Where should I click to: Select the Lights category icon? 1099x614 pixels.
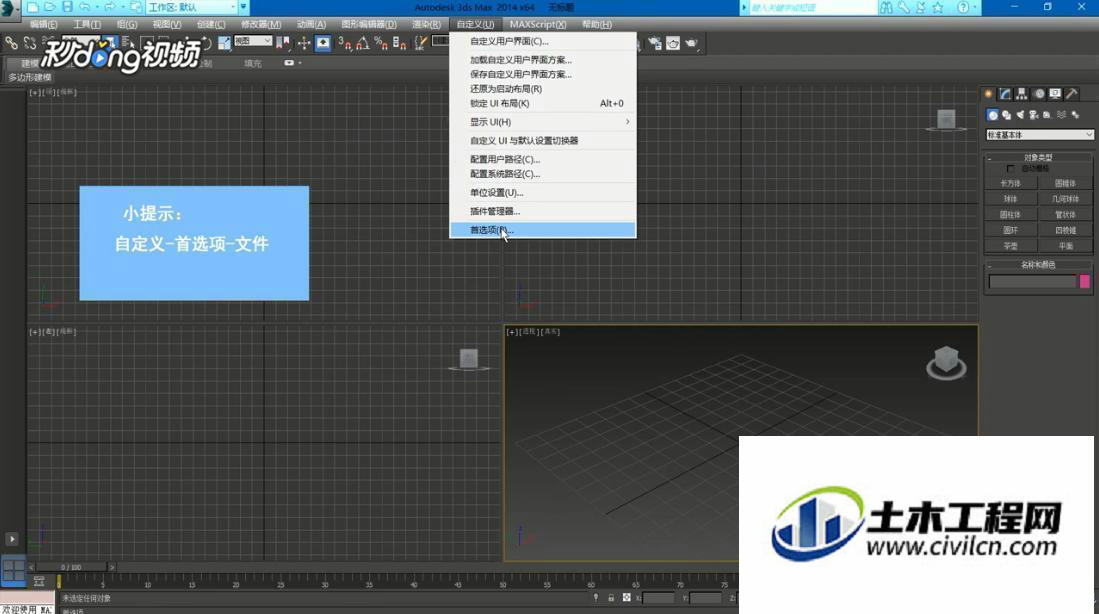point(1020,115)
